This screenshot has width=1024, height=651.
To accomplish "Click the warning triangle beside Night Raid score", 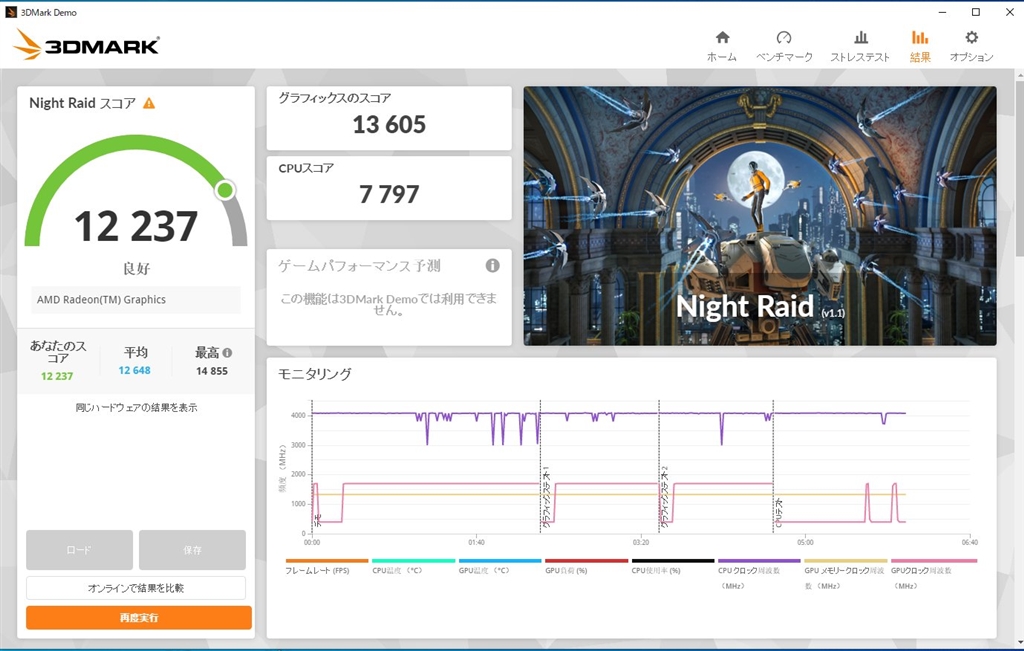I will [x=150, y=103].
